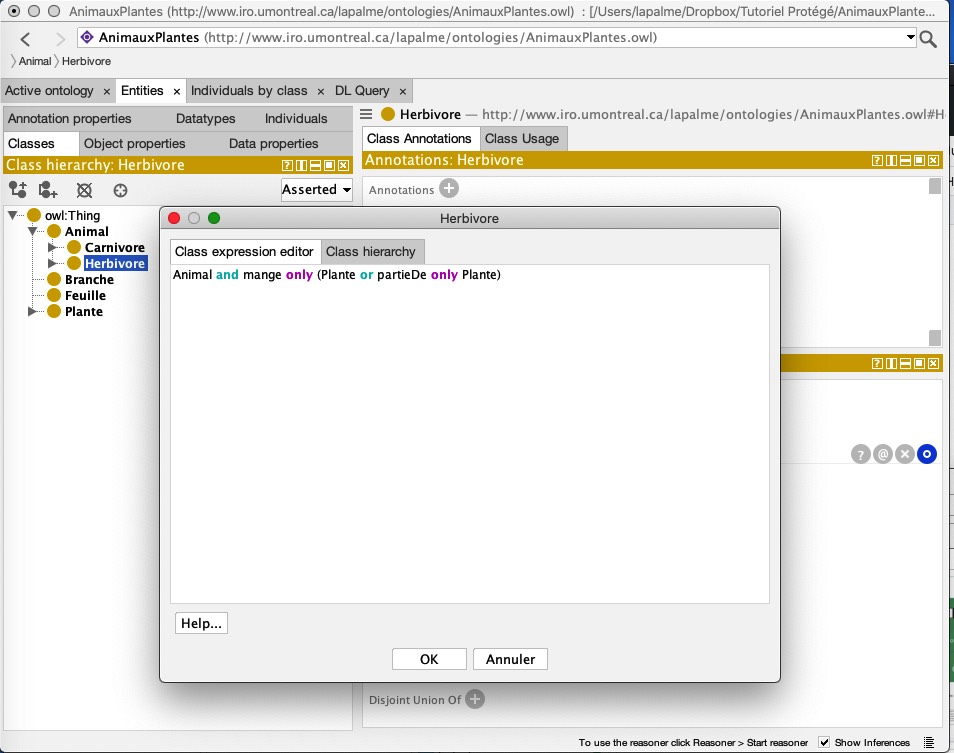Open the Asserted hierarchy dropdown
Viewport: 954px width, 753px height.
click(316, 189)
